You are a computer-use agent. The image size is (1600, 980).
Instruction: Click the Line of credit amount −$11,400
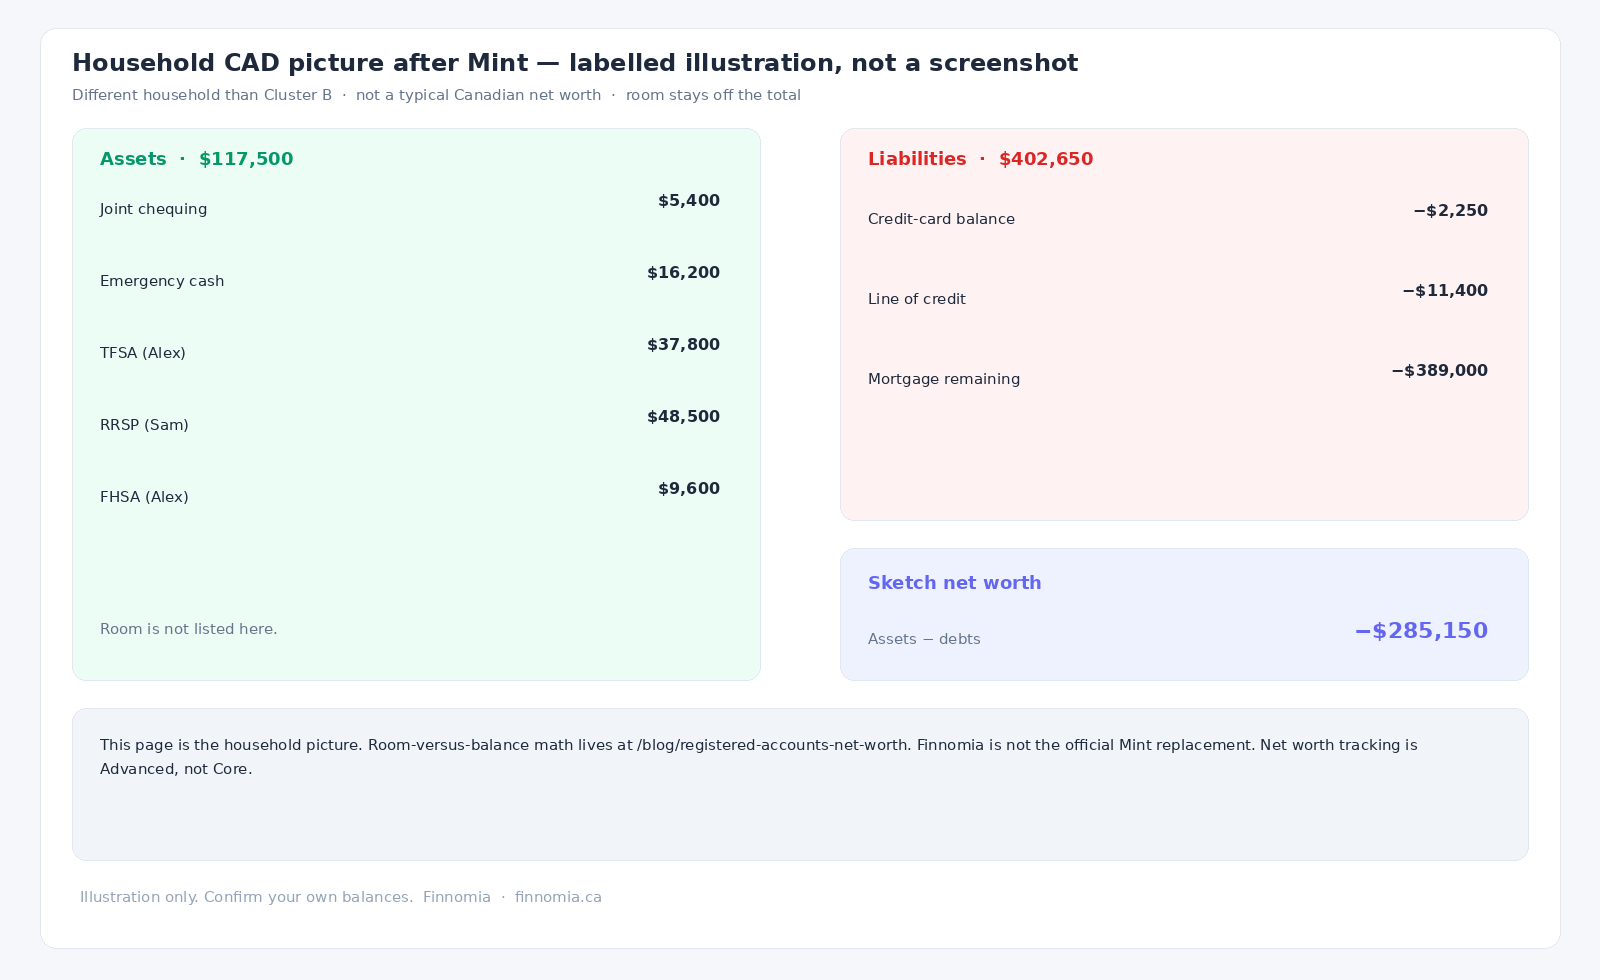tap(1445, 291)
